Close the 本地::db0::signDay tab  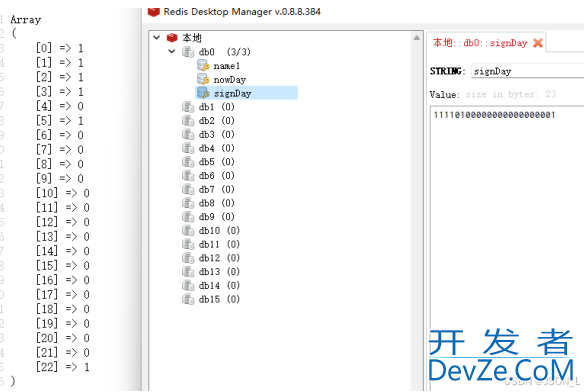[538, 43]
